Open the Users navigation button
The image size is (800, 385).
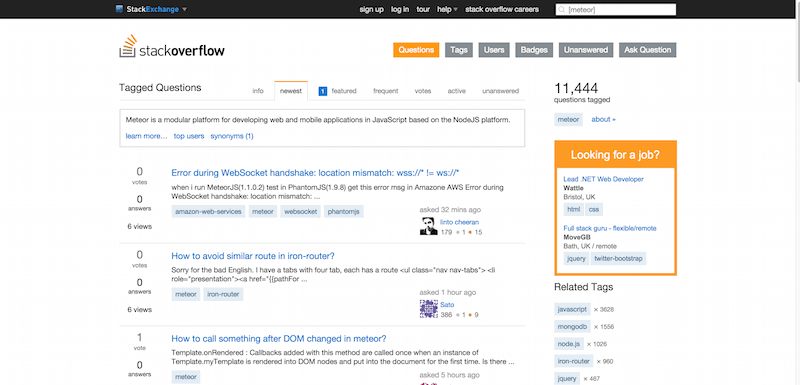(494, 50)
